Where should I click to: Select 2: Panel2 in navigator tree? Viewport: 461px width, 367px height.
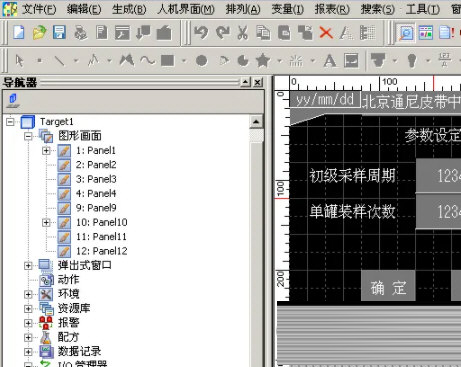[96, 165]
